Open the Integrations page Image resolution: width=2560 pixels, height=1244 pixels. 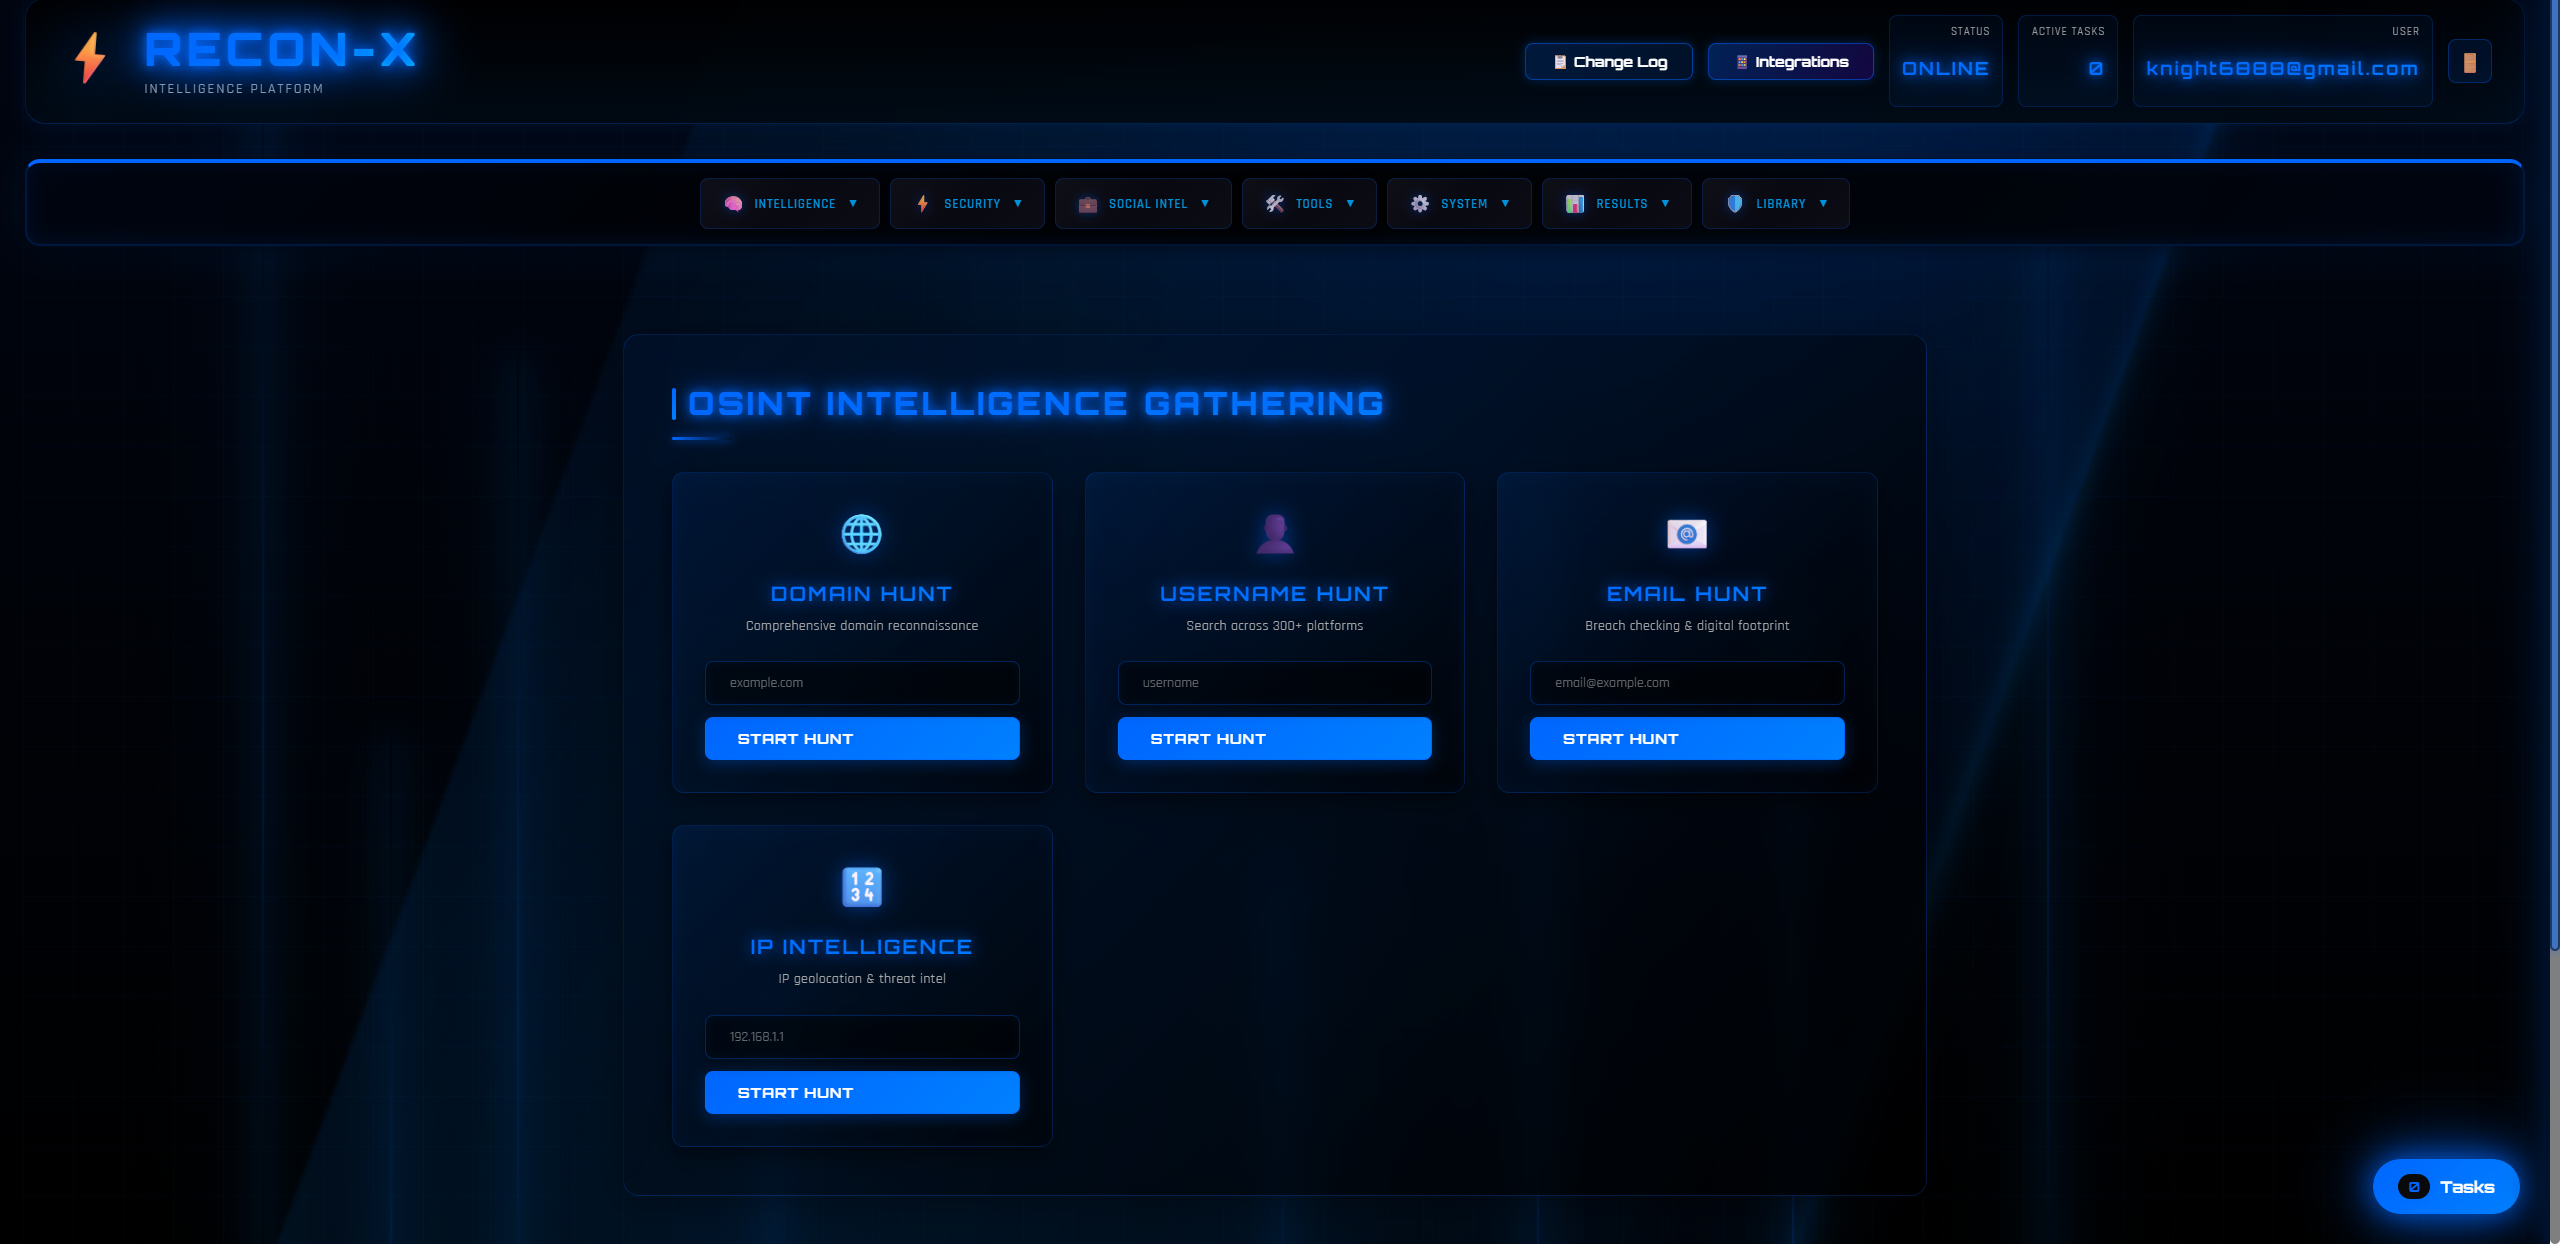tap(1790, 62)
